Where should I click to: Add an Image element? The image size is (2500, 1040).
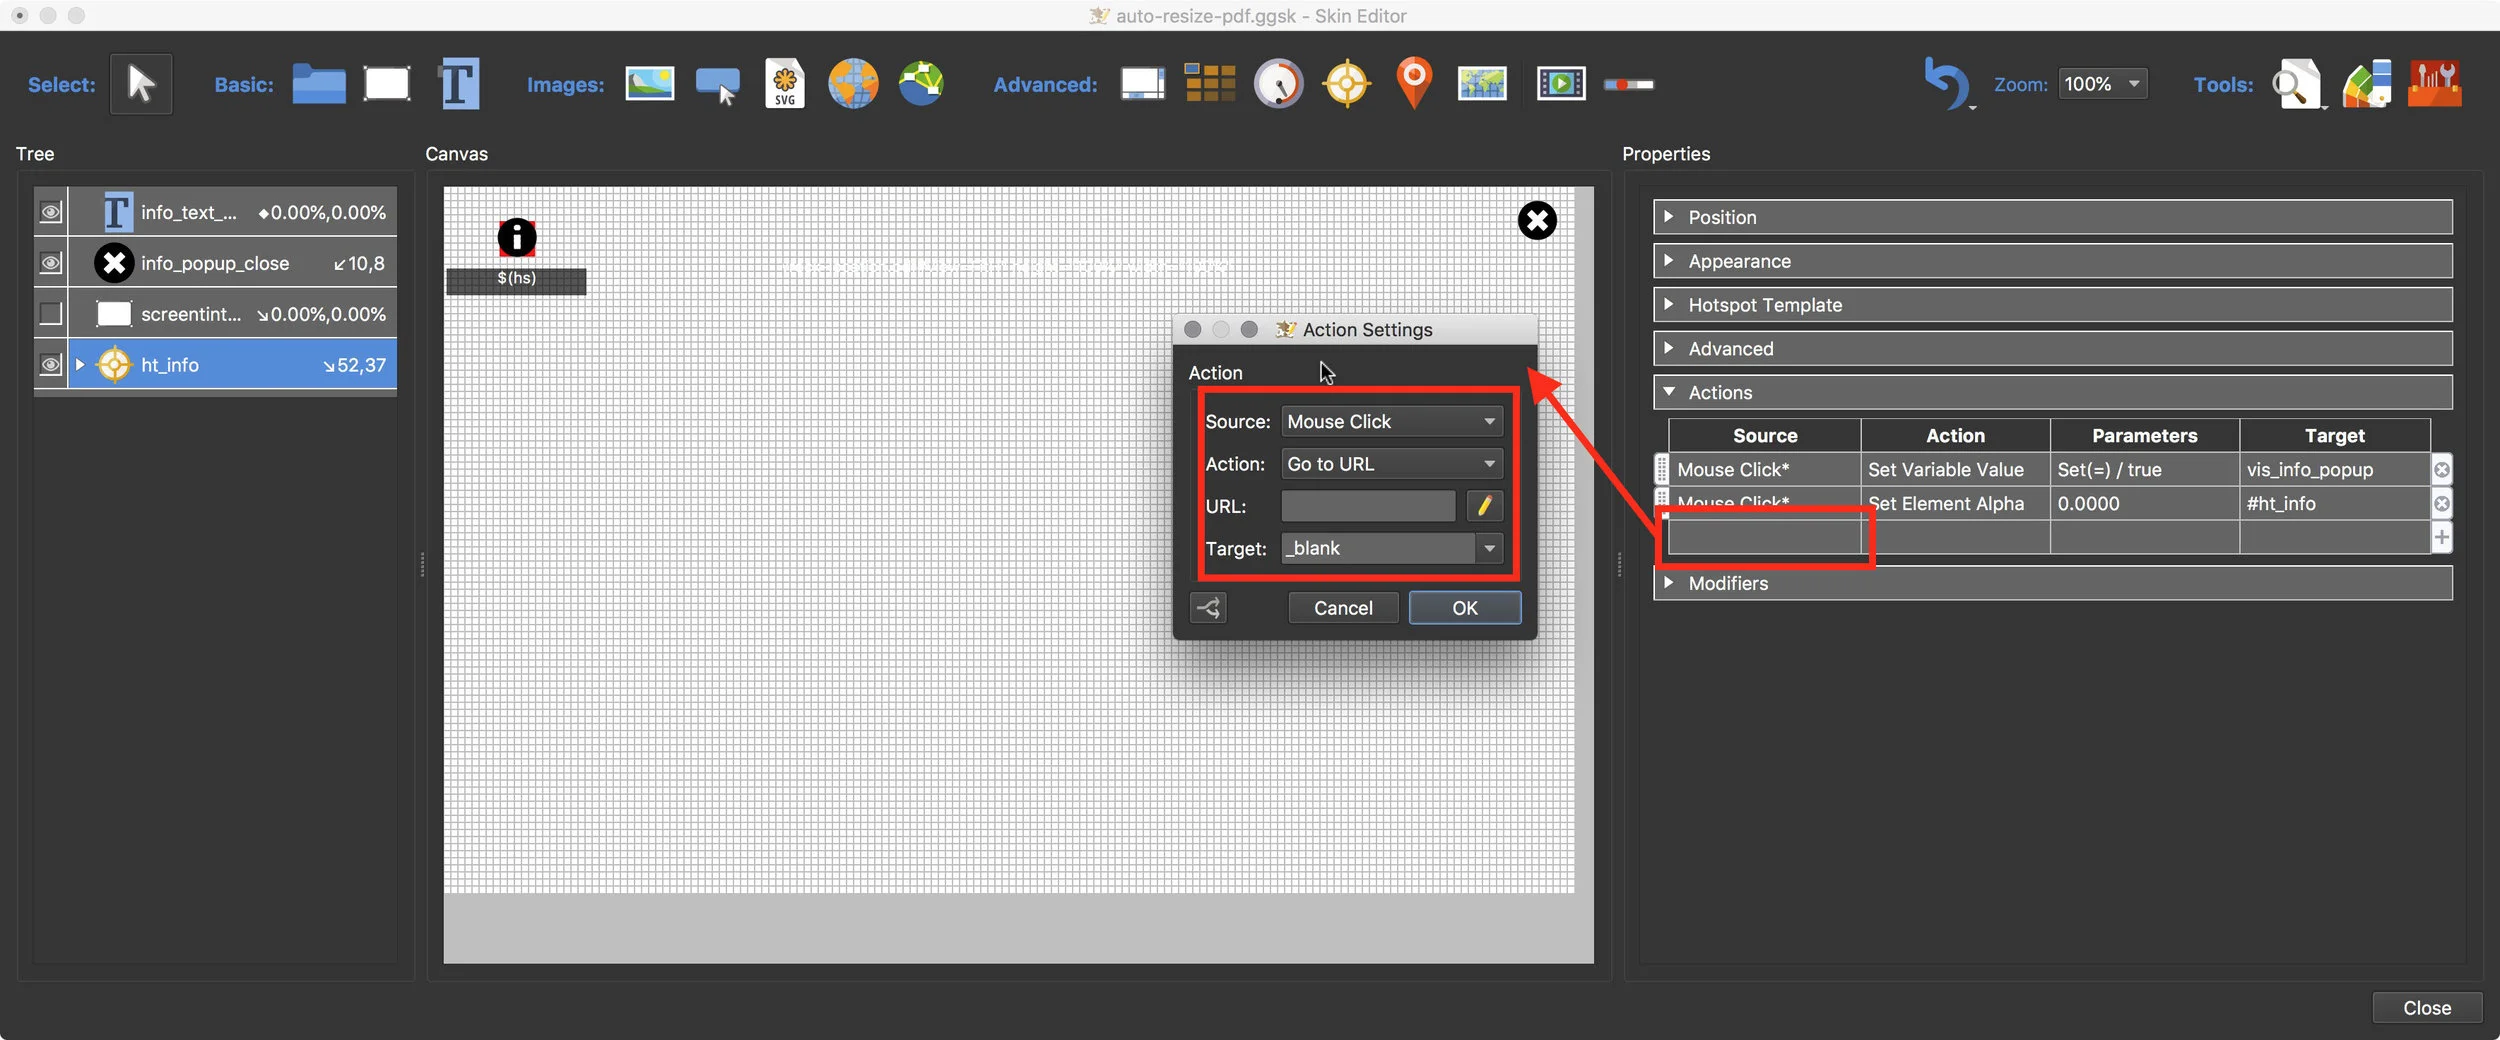point(650,84)
